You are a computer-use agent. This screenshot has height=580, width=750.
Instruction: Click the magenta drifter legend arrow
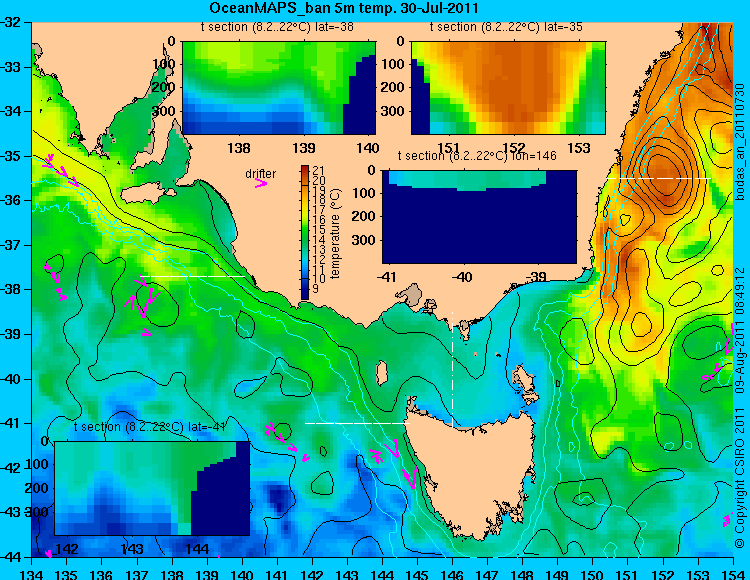[x=260, y=183]
